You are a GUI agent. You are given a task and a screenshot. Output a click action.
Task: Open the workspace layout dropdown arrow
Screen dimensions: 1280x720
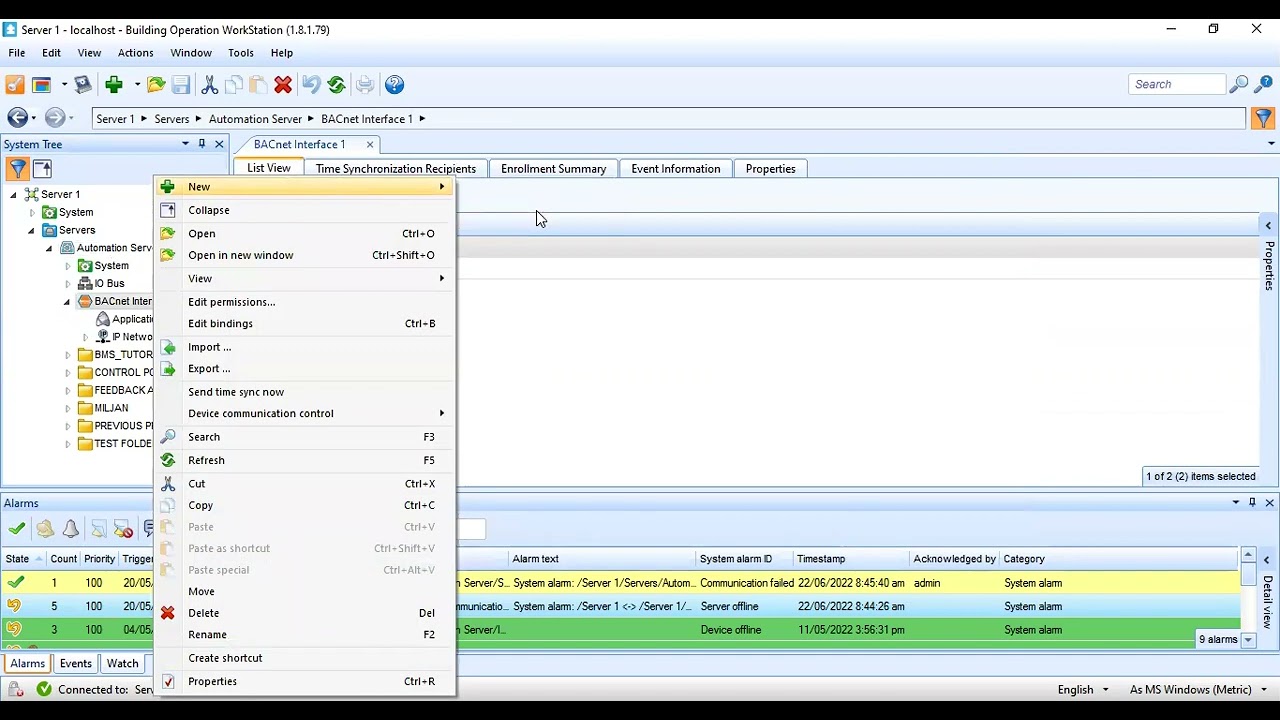coord(64,85)
